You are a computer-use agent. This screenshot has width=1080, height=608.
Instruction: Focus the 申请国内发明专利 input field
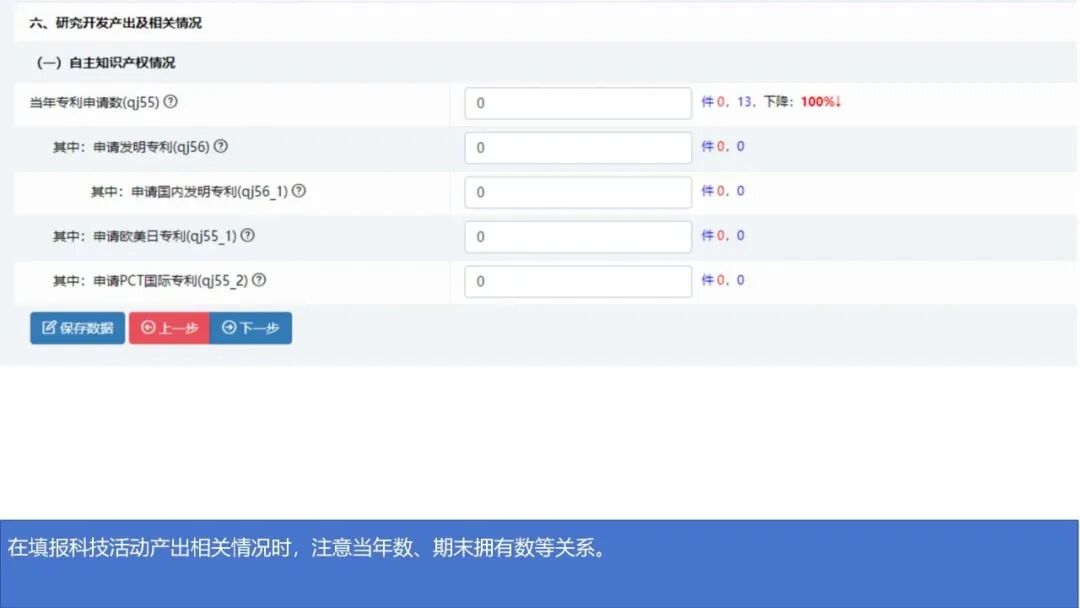[x=577, y=192]
